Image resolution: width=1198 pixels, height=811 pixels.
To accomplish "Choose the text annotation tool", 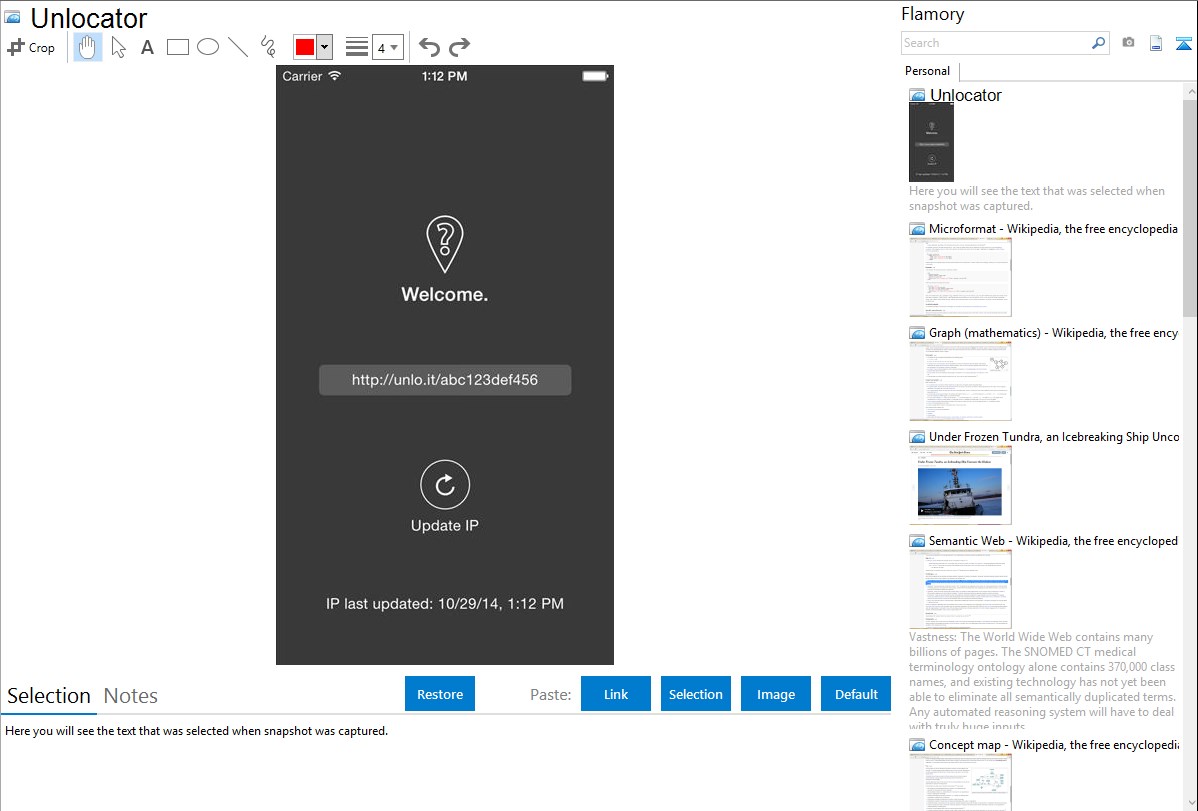I will coord(147,47).
